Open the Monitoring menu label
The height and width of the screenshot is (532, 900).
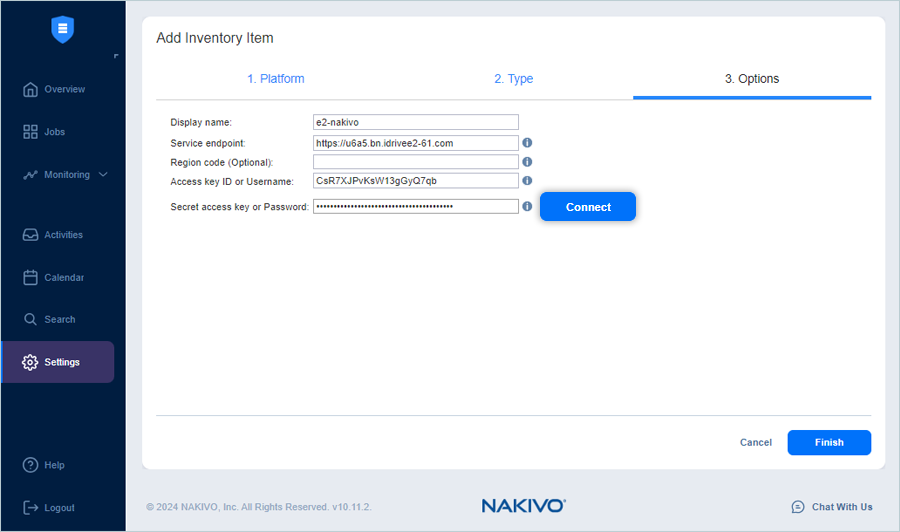click(x=67, y=174)
